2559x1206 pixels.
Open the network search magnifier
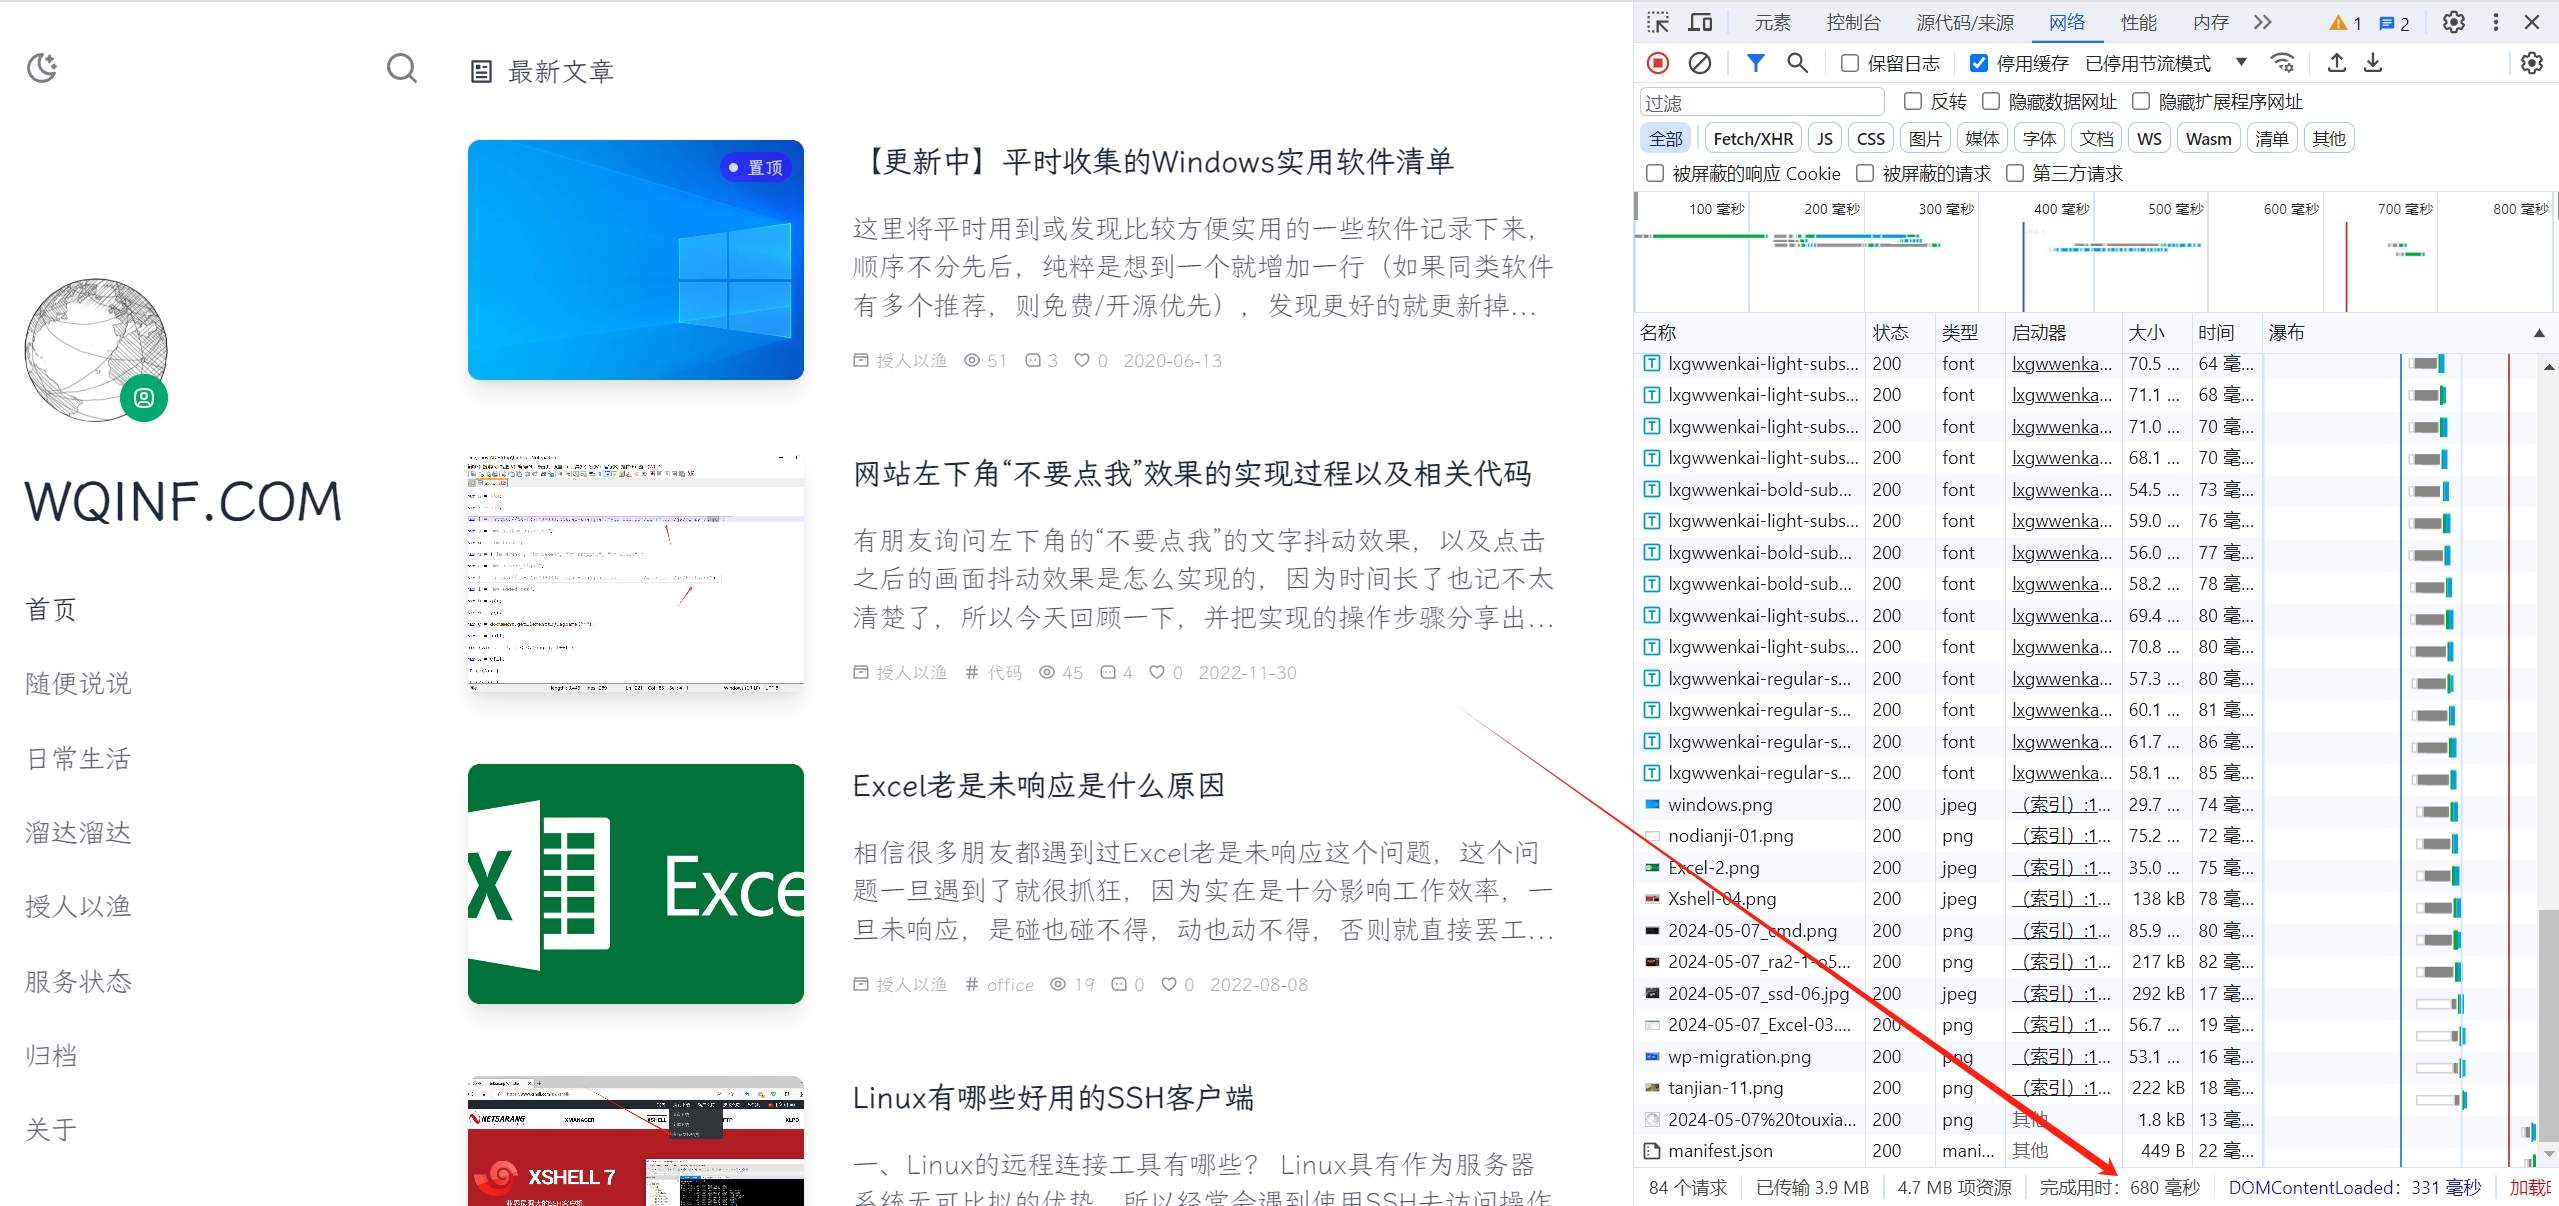pos(1797,63)
